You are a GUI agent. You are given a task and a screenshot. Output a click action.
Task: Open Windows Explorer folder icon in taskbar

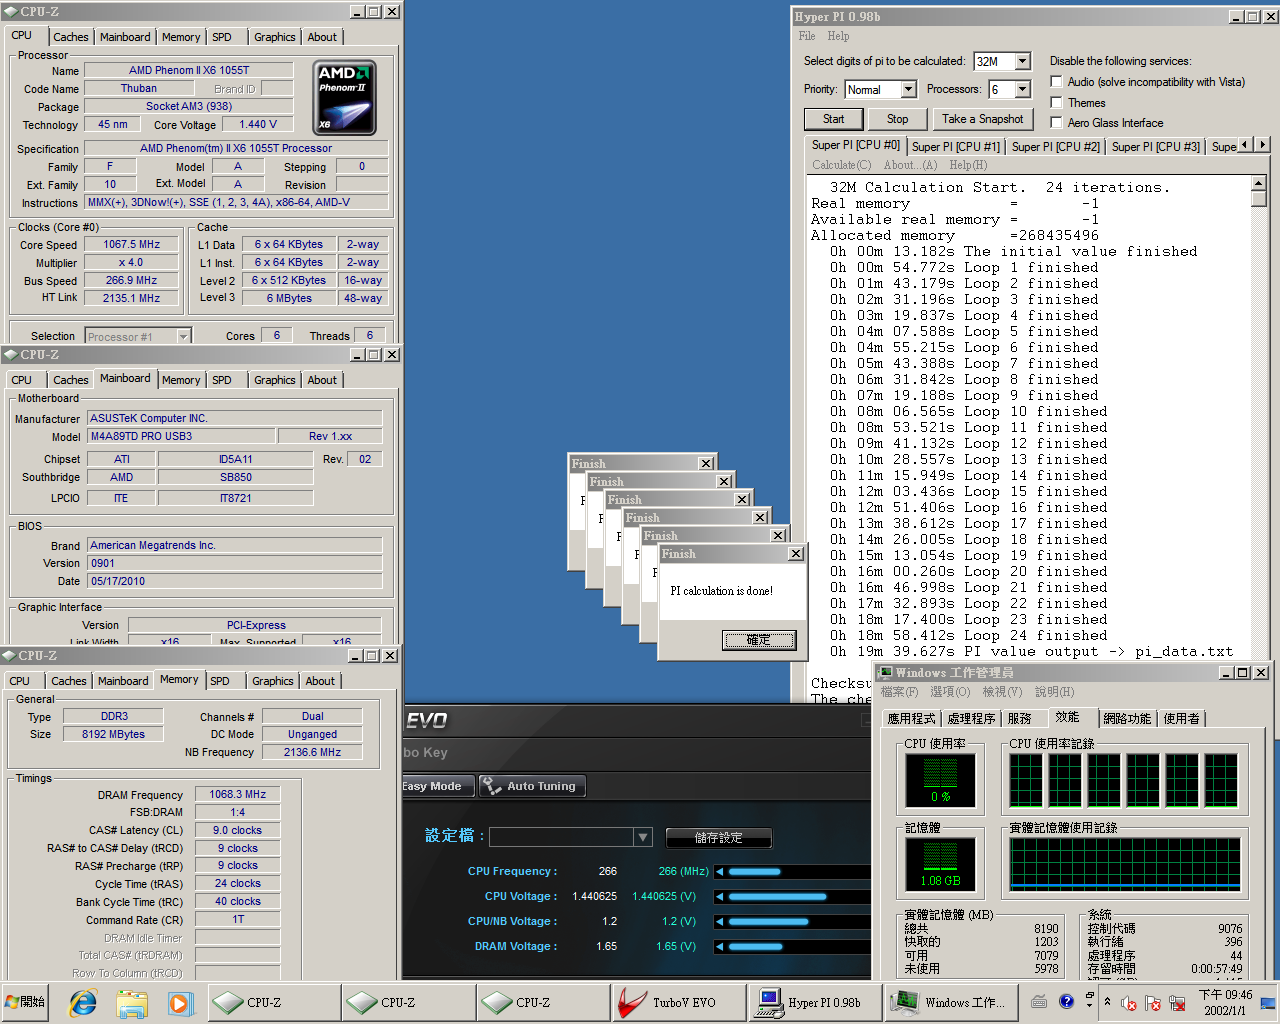coord(131,1002)
